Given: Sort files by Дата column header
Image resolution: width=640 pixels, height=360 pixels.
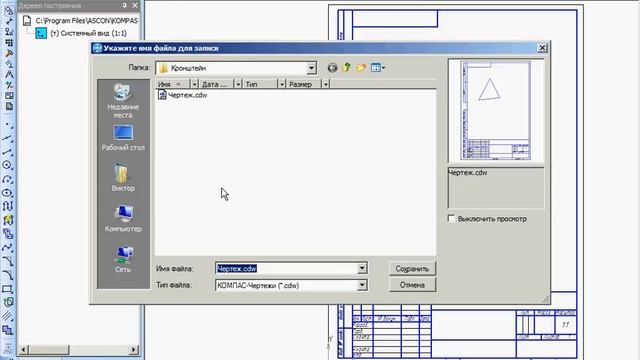Looking at the screenshot, I should (x=216, y=84).
